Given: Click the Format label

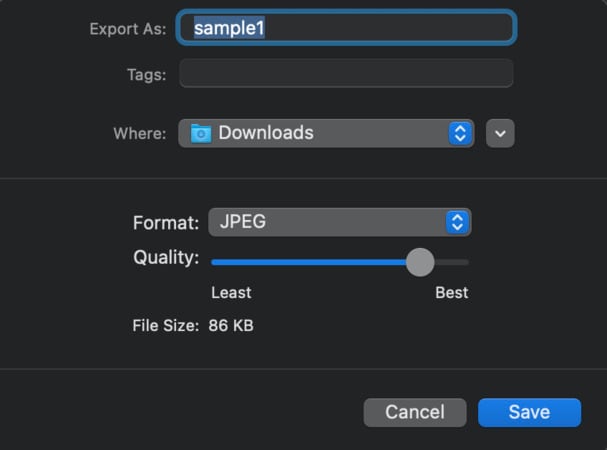Looking at the screenshot, I should pos(166,223).
